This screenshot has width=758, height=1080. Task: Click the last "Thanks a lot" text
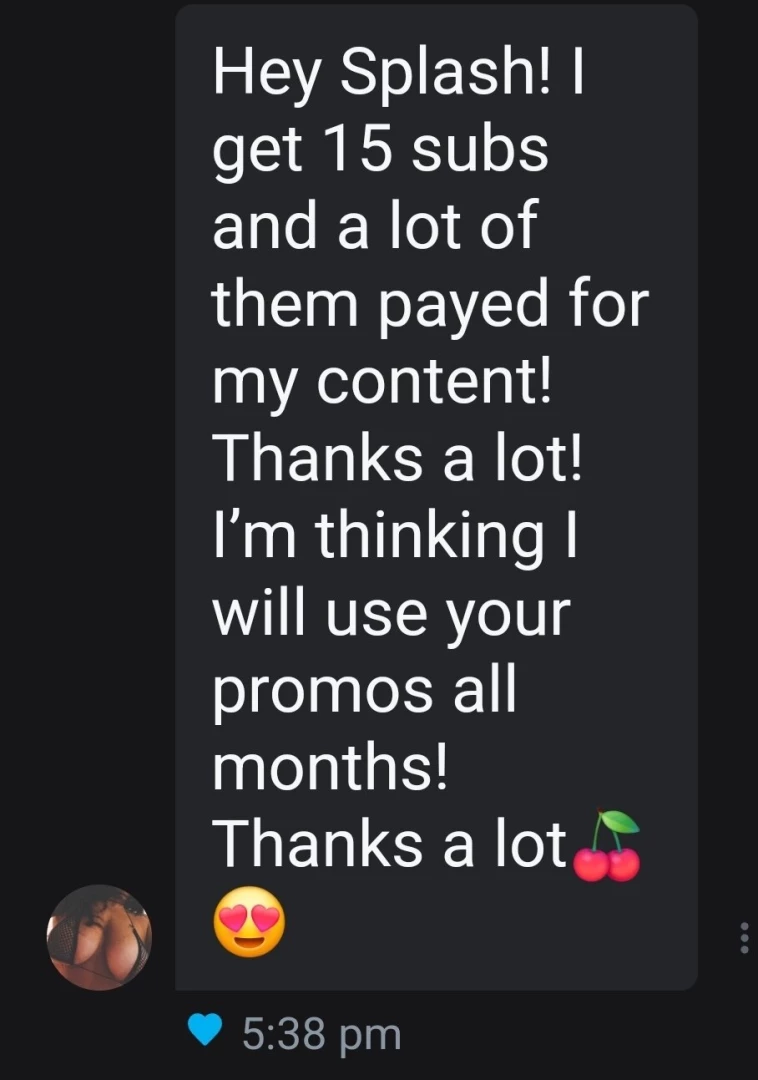click(x=391, y=845)
